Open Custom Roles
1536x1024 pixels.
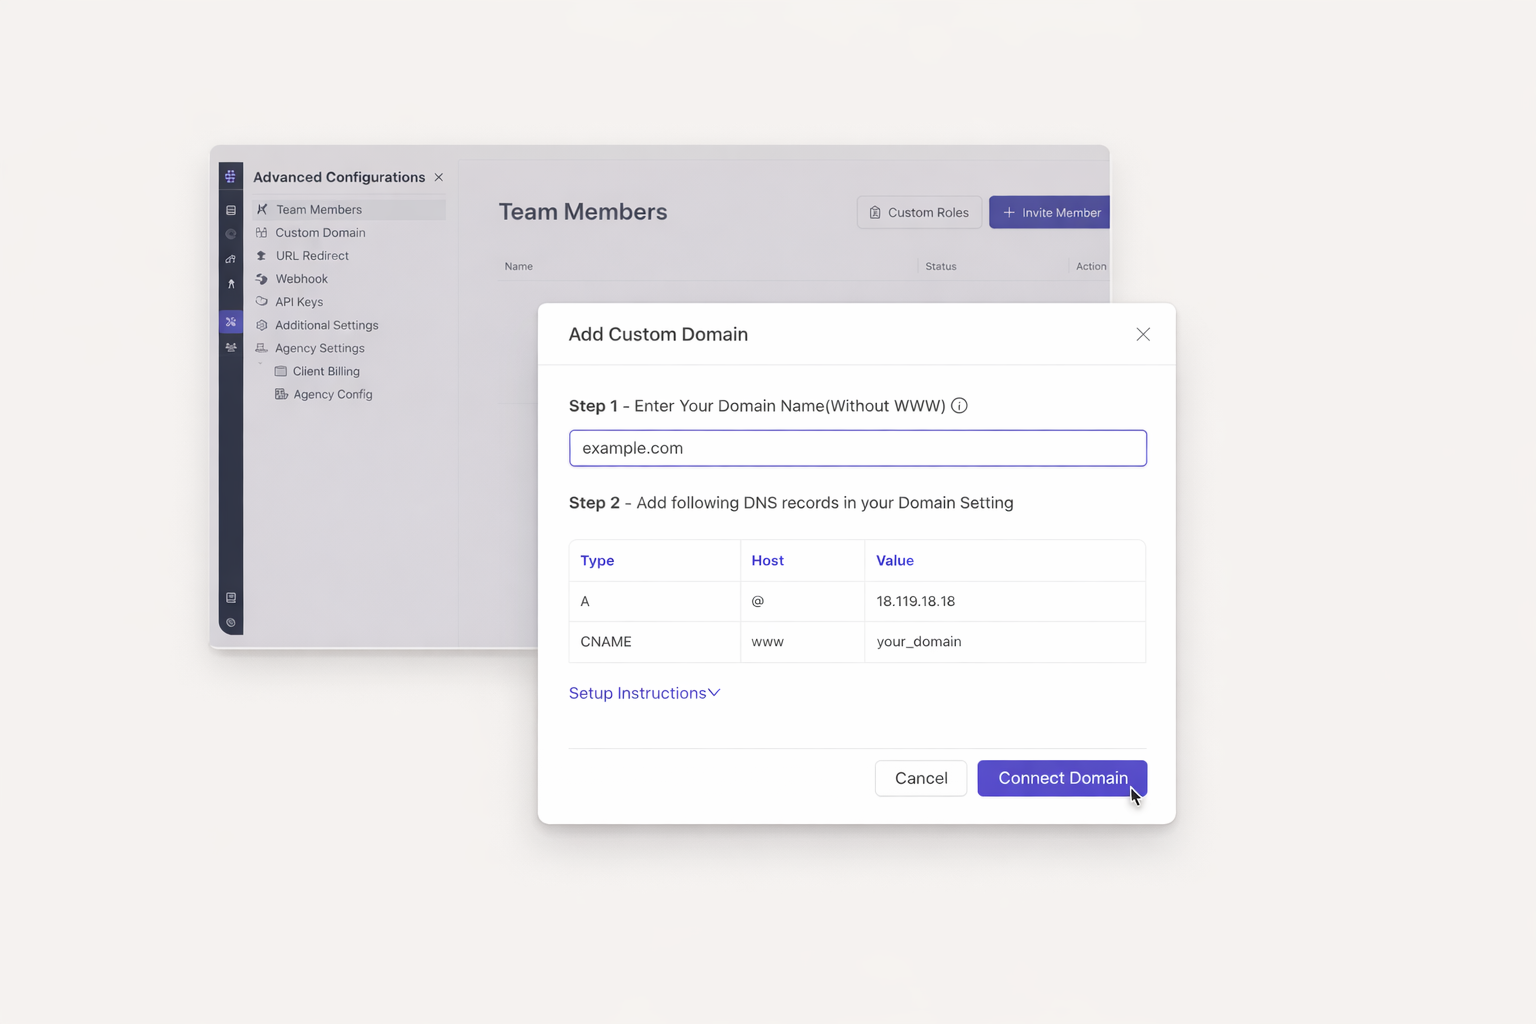click(918, 212)
